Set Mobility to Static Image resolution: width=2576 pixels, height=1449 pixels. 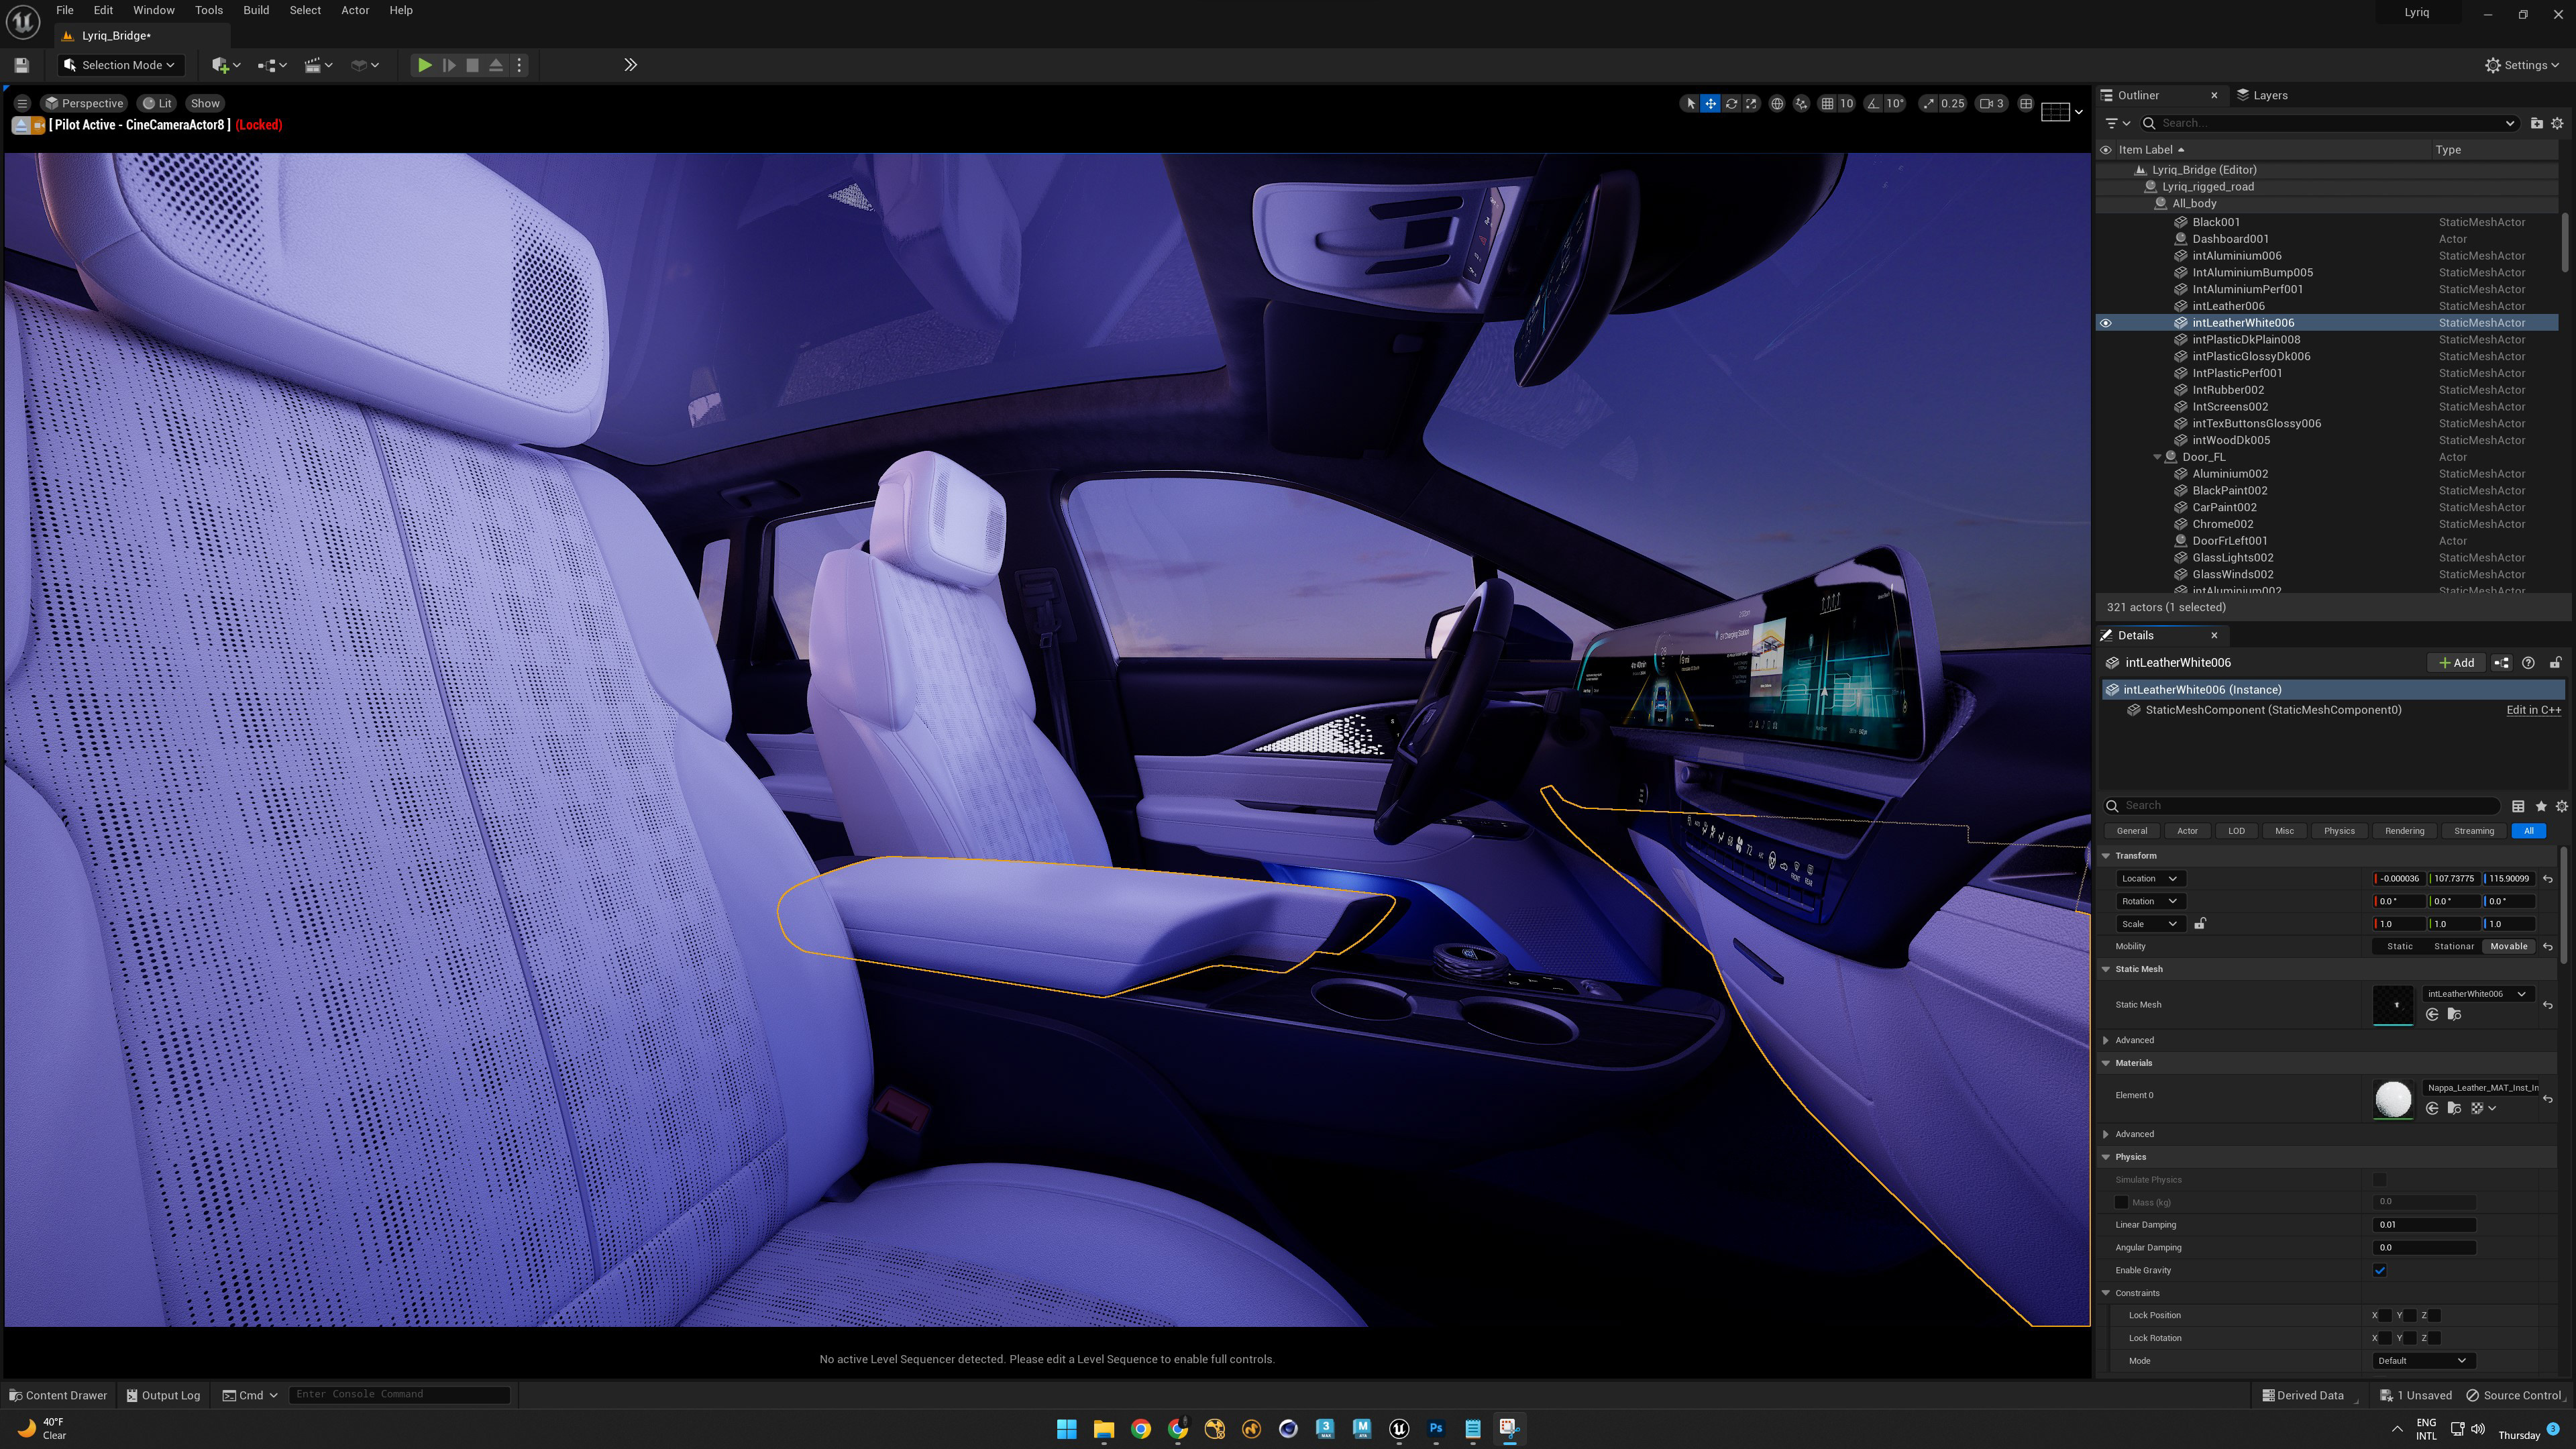(x=2399, y=946)
